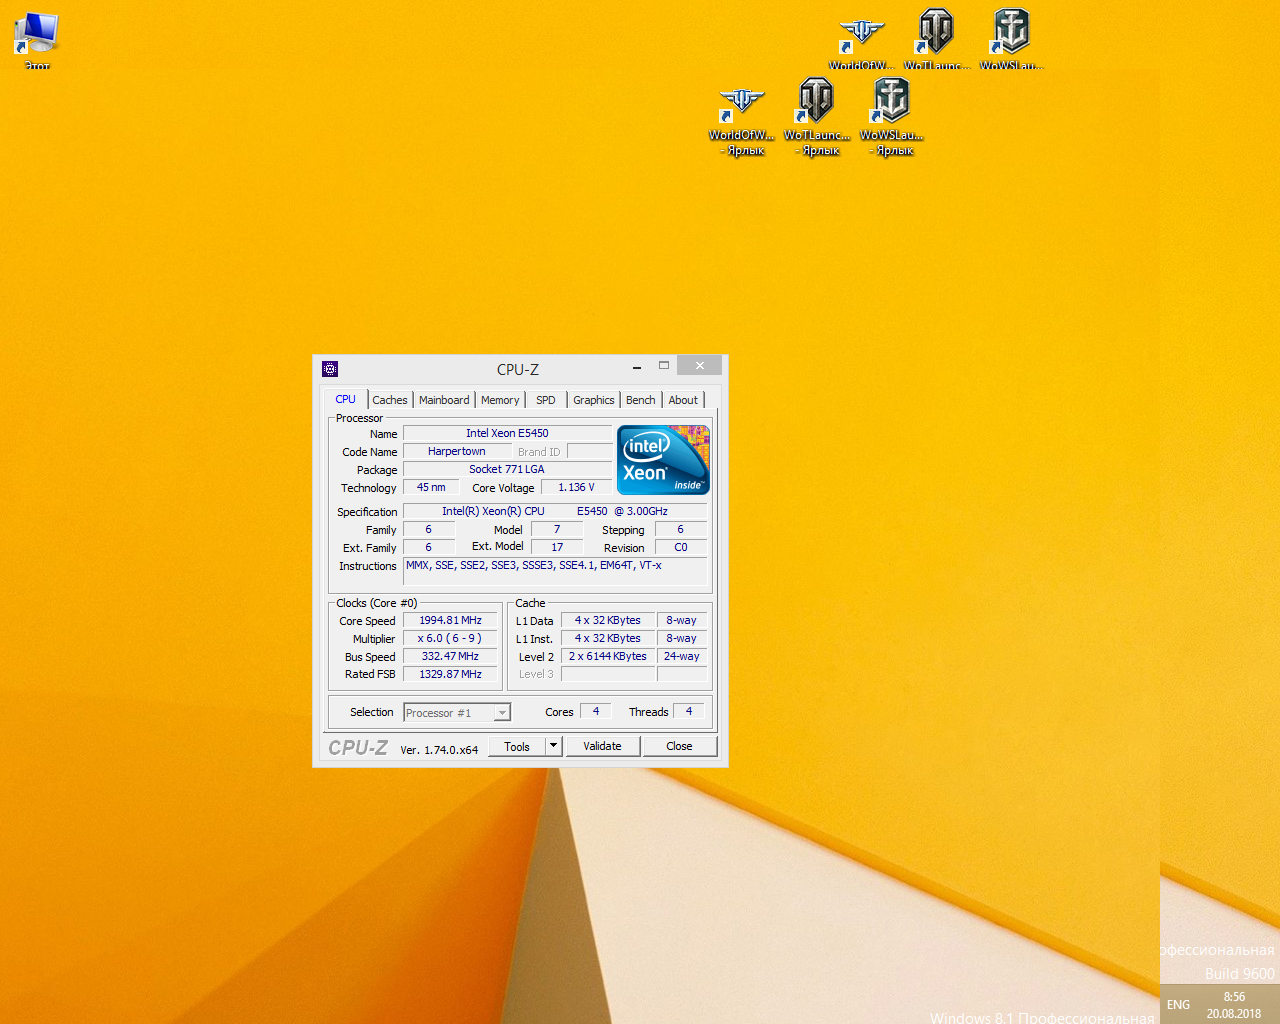Click the processor name 'Intel Xeon E5450'
Image resolution: width=1280 pixels, height=1024 pixels.
507,433
